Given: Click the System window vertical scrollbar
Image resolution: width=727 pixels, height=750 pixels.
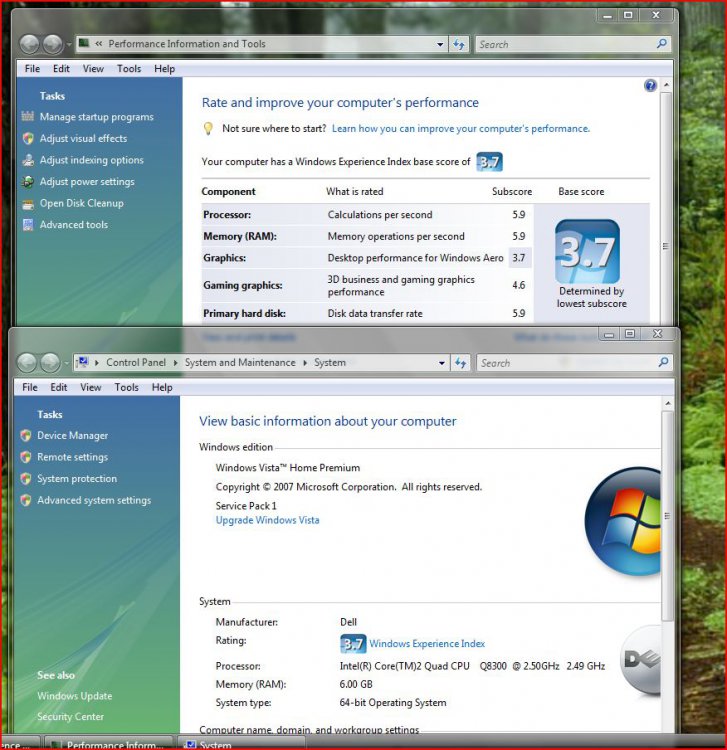Looking at the screenshot, I should [668, 515].
